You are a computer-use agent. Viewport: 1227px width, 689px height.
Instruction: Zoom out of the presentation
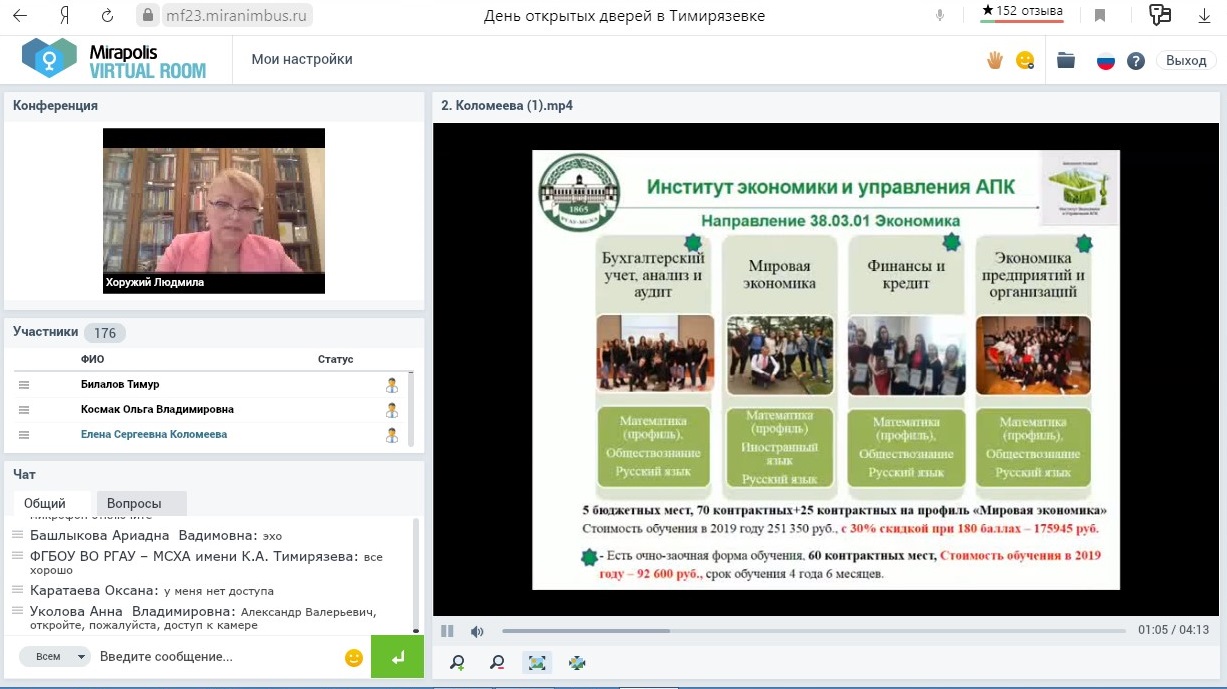[497, 662]
